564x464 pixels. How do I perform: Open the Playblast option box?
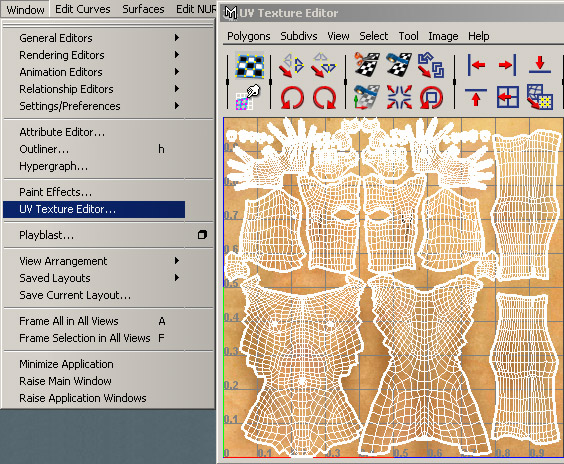(202, 235)
